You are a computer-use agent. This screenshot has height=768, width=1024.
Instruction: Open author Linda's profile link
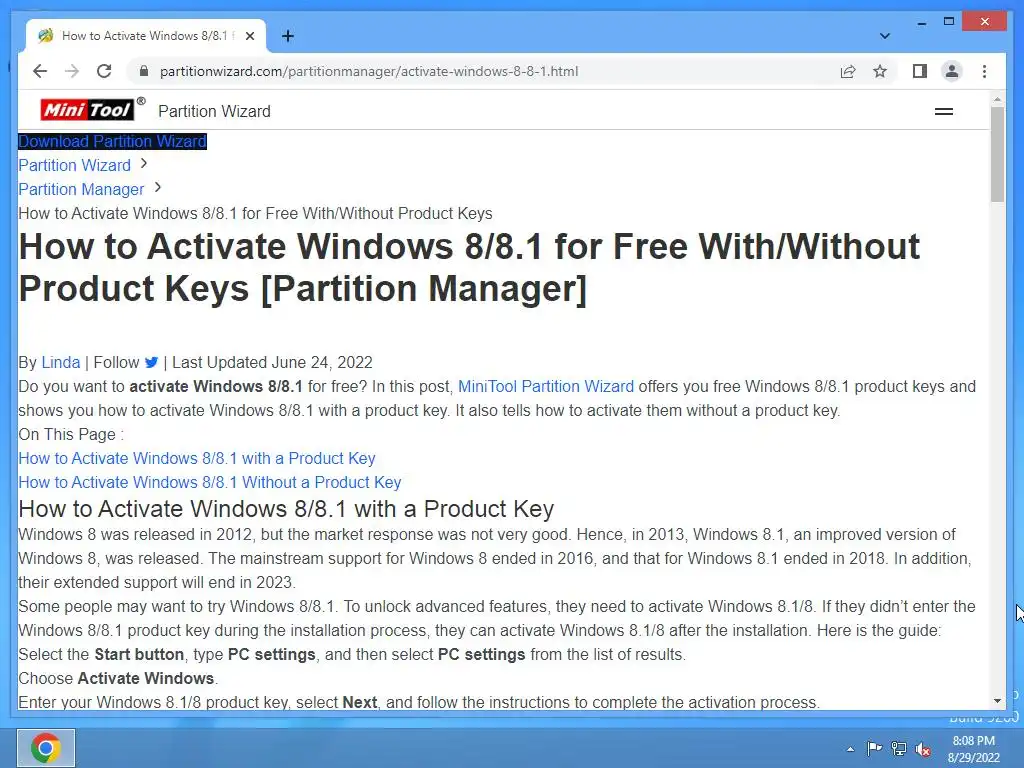click(61, 362)
